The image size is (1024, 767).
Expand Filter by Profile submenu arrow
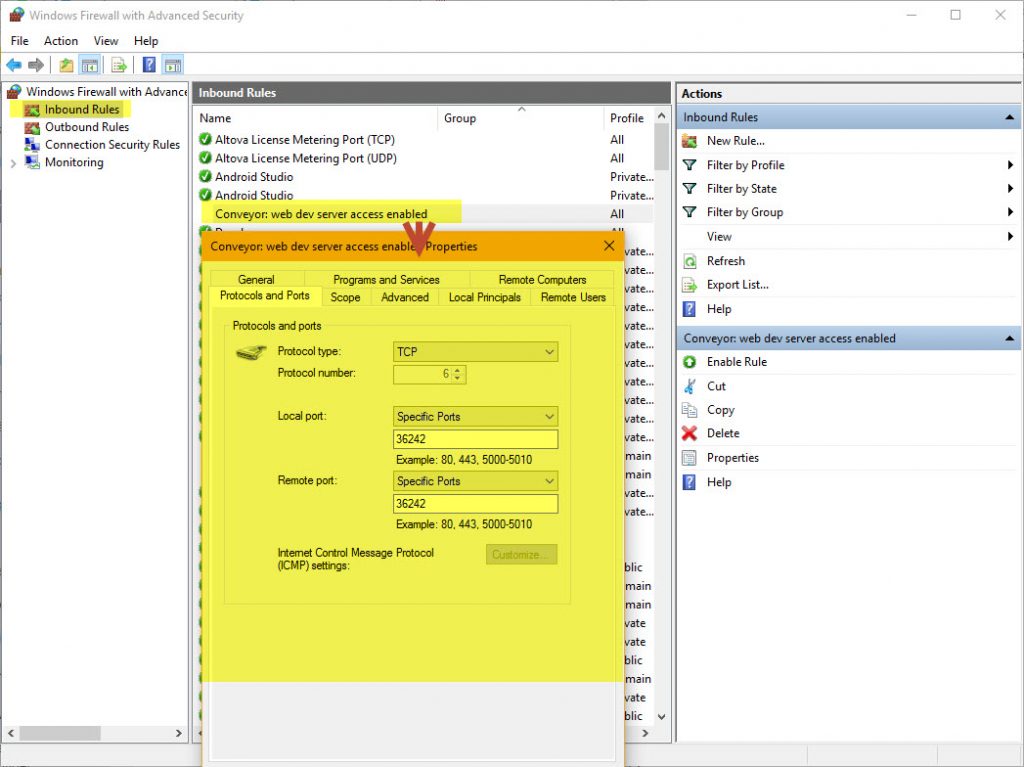[x=1010, y=165]
